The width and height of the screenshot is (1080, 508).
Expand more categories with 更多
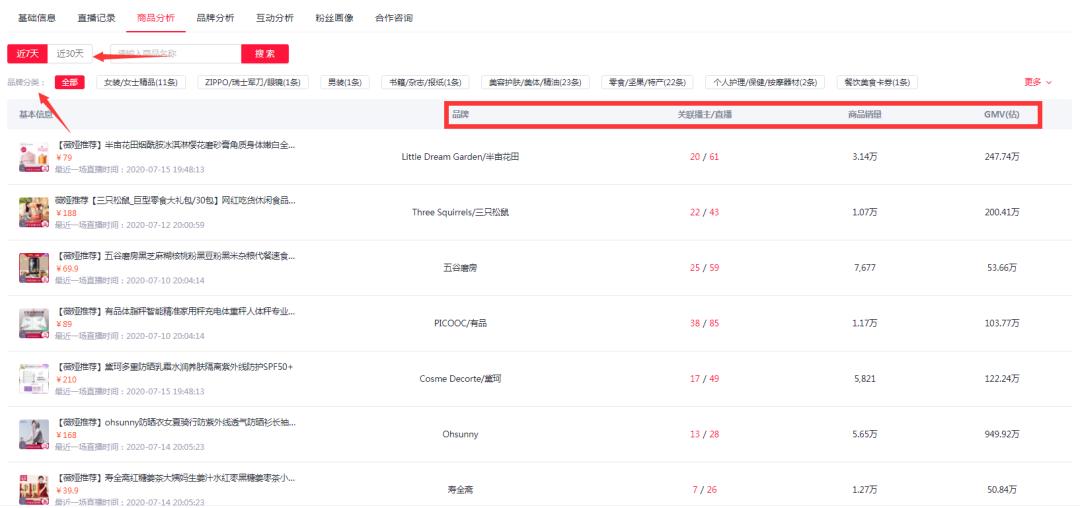[x=1038, y=82]
